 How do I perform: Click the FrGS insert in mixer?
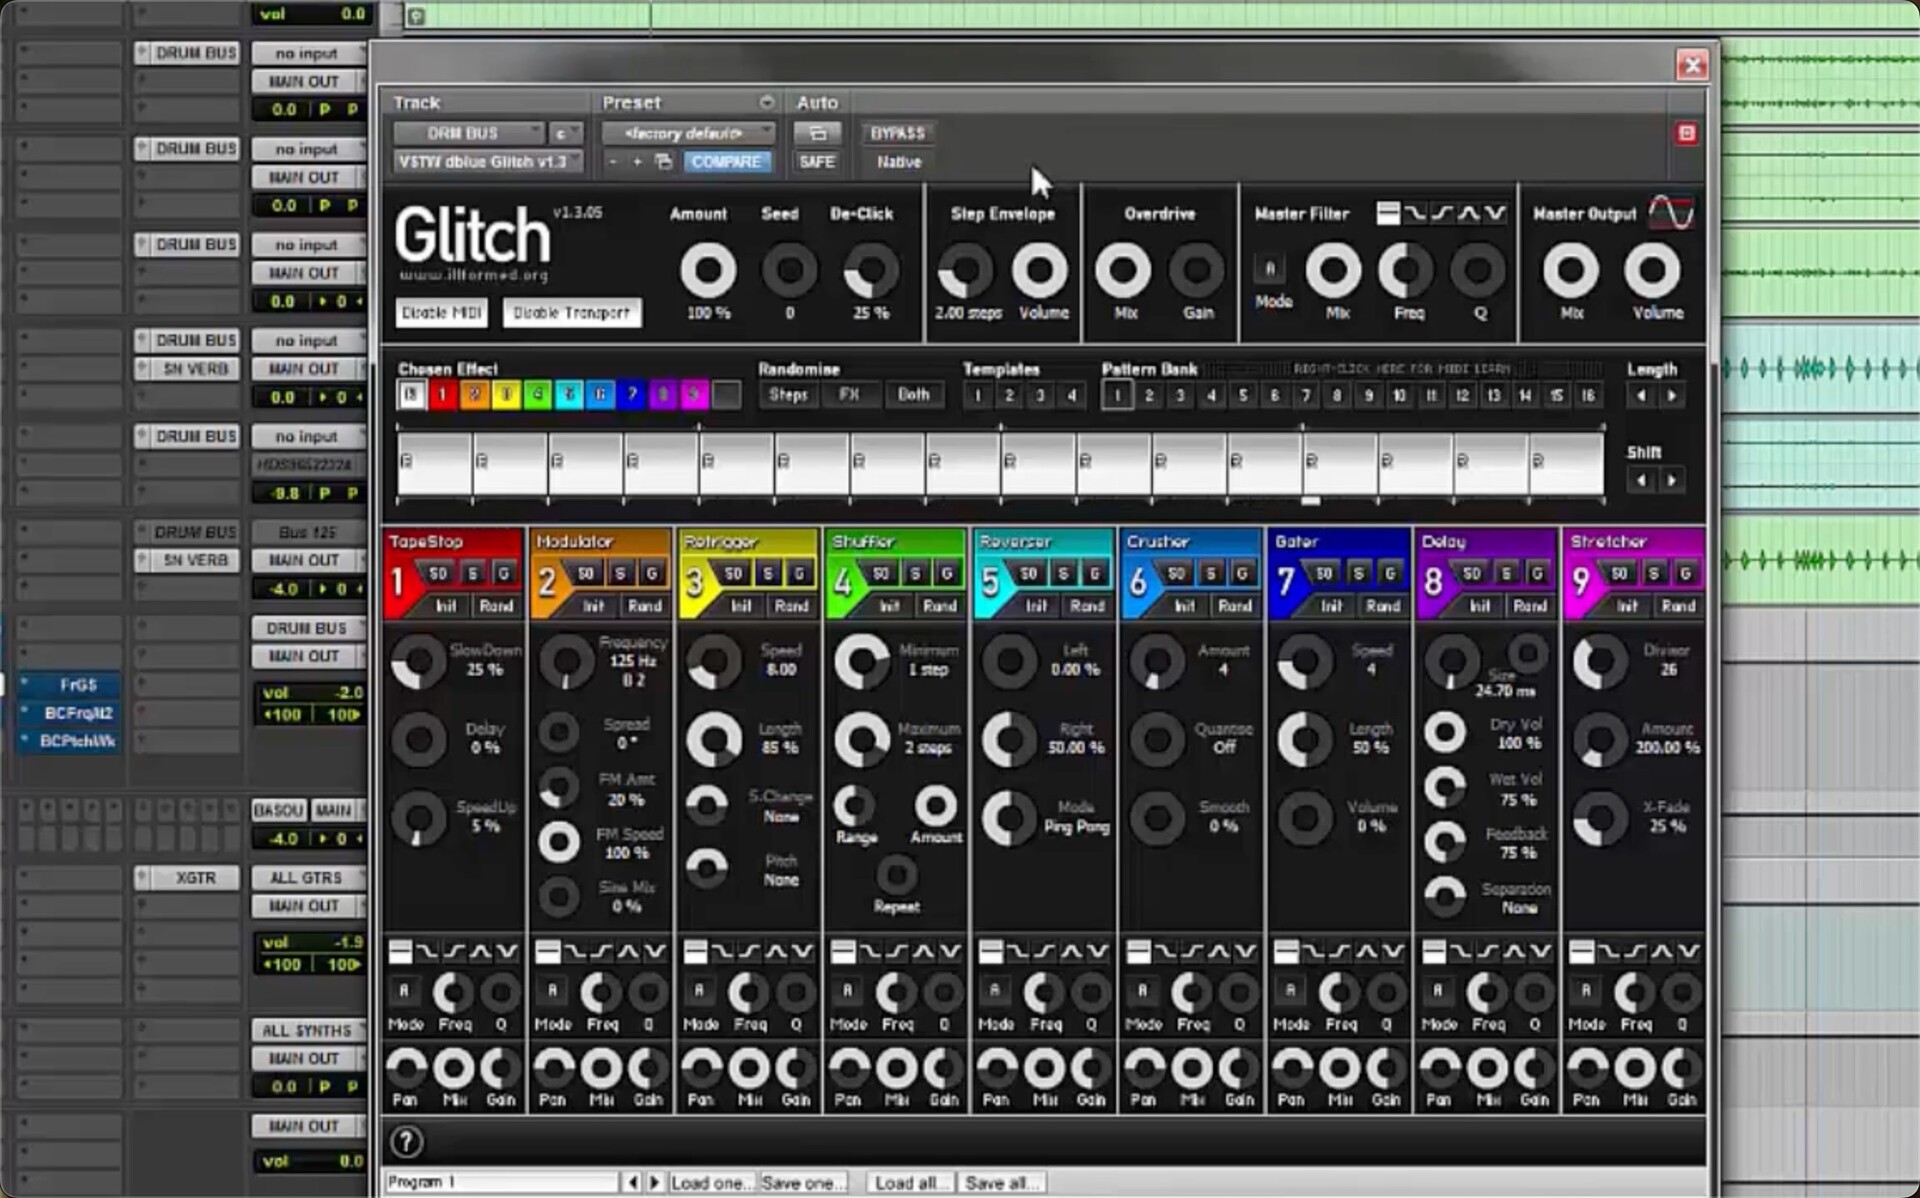click(70, 685)
